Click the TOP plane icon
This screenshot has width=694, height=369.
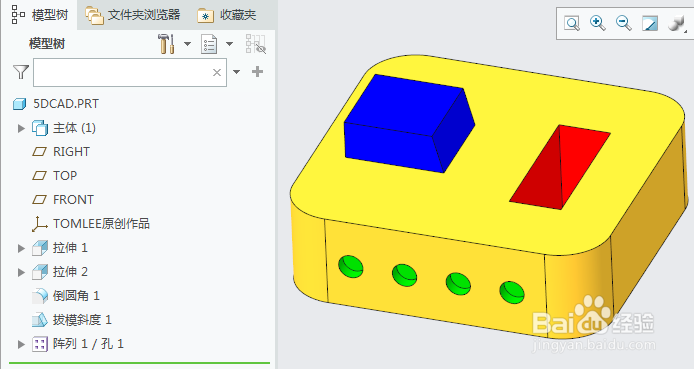39,176
